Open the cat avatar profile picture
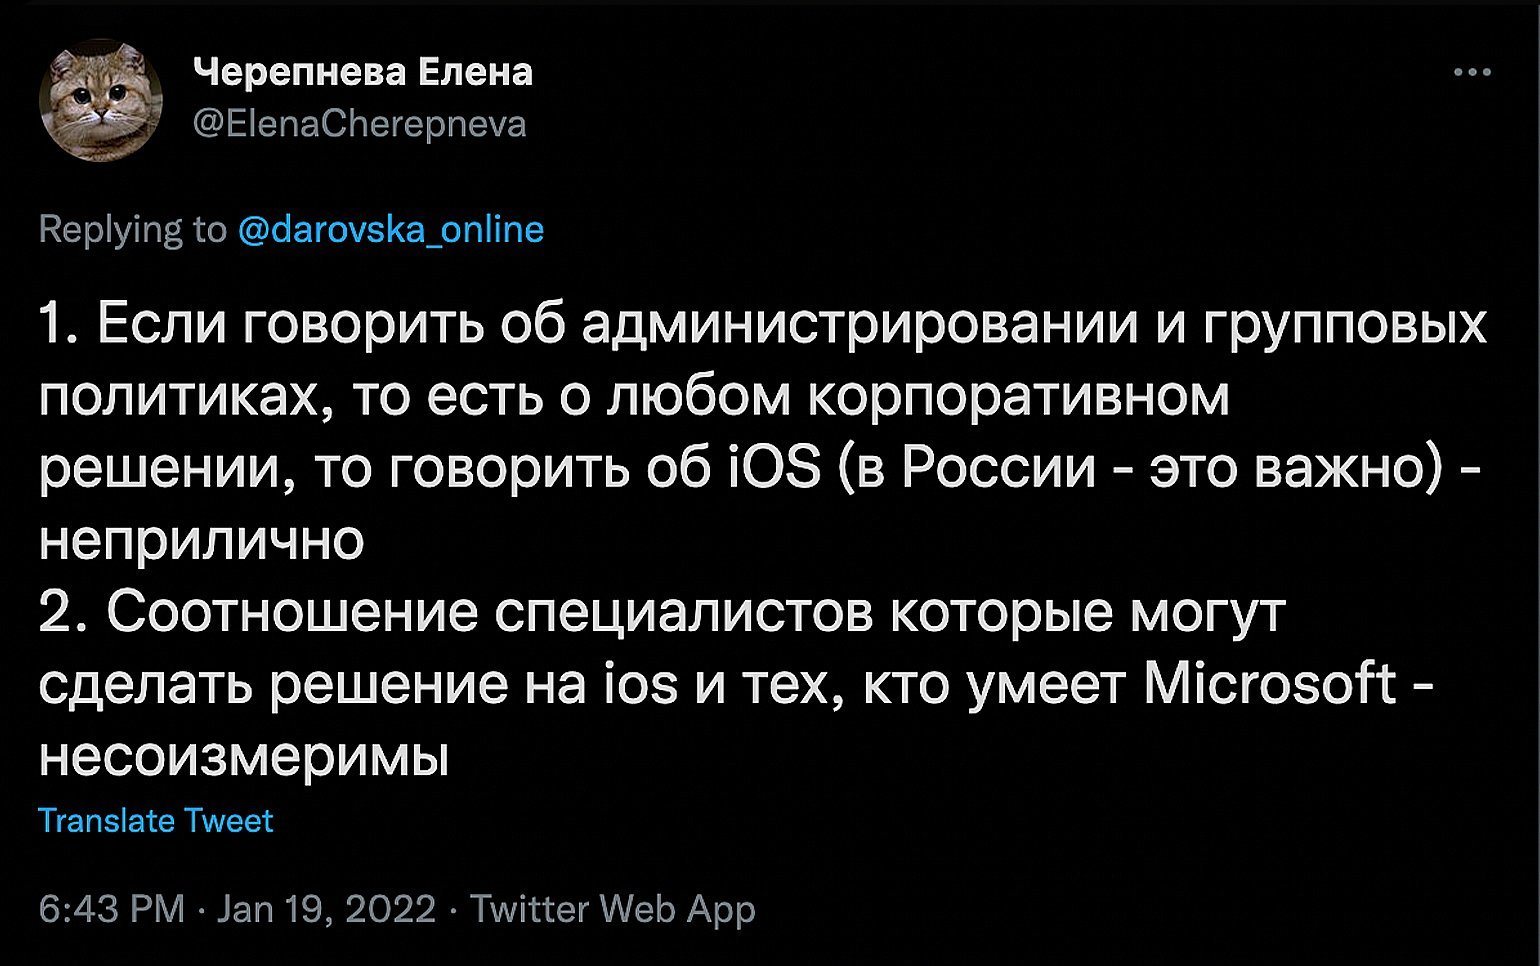The image size is (1540, 966). [x=100, y=100]
